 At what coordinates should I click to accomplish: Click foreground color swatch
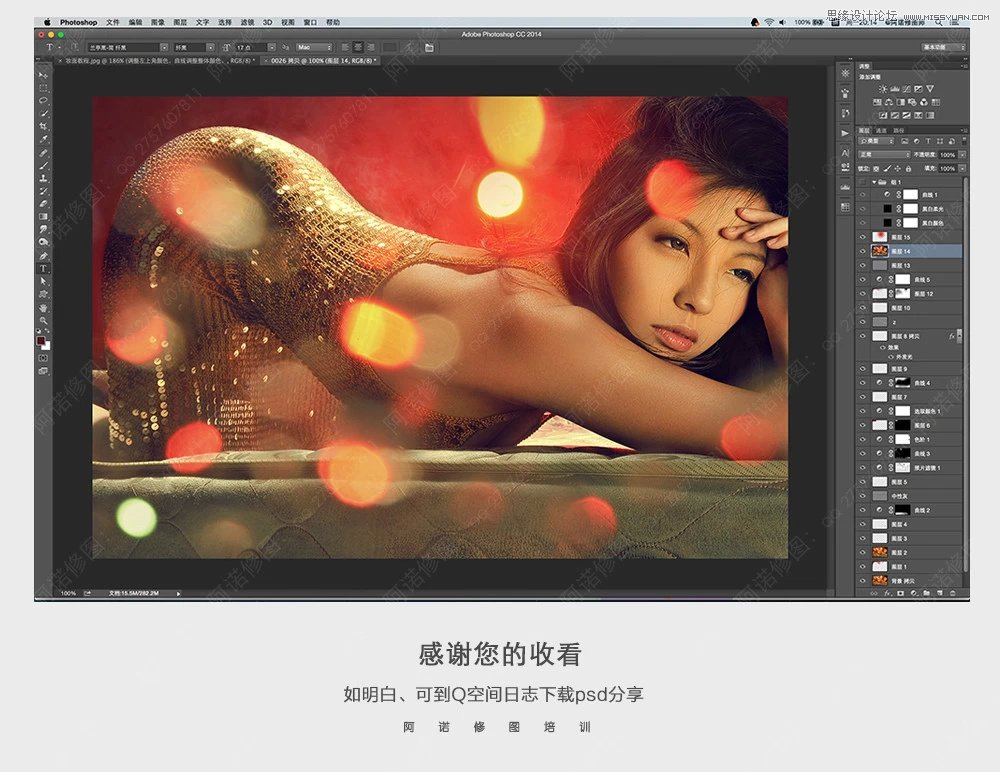41,342
